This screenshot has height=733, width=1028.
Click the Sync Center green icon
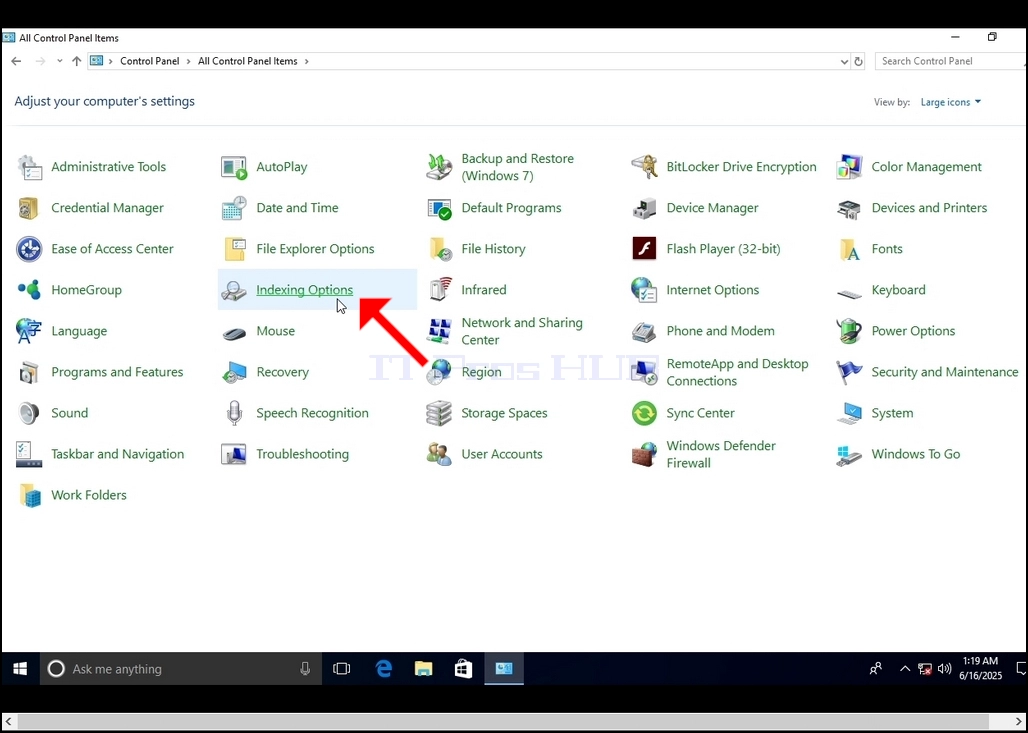(644, 413)
